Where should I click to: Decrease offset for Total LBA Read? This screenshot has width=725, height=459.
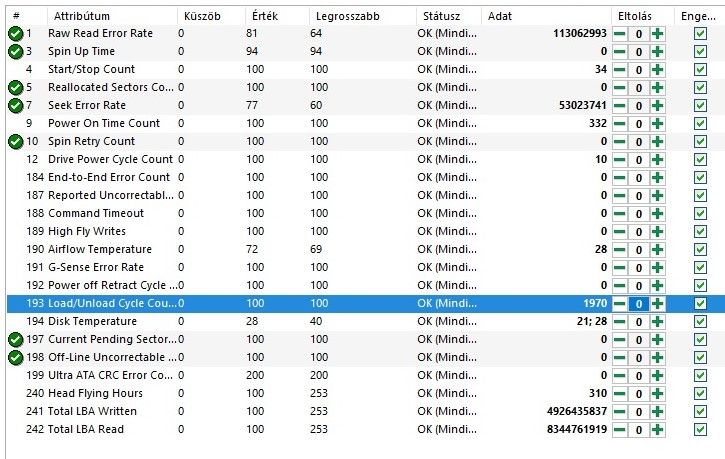click(x=620, y=430)
